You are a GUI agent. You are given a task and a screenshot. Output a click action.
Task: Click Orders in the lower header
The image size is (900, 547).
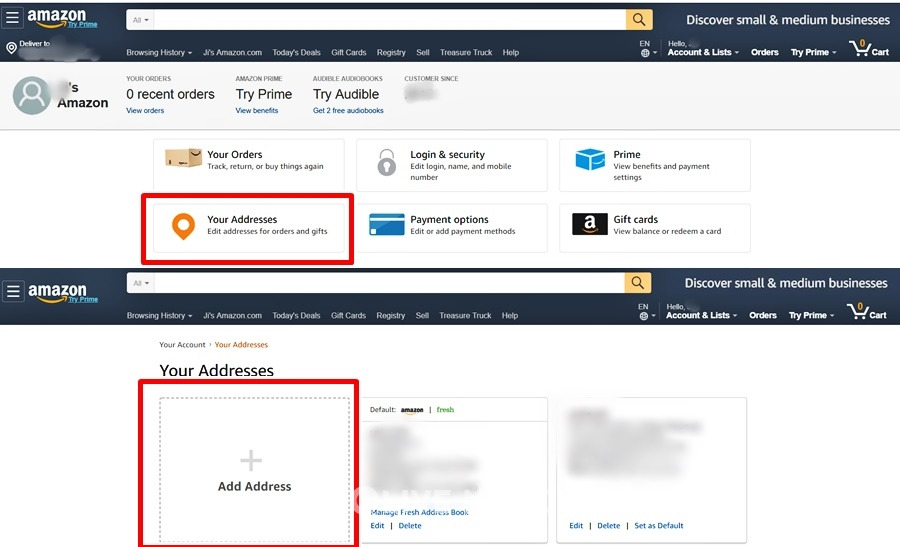point(763,315)
